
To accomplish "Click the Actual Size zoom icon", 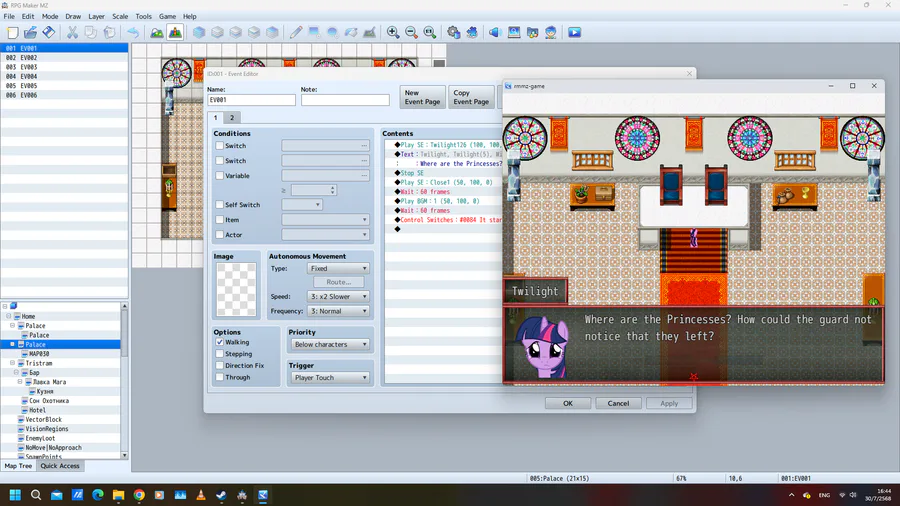I will (x=430, y=33).
